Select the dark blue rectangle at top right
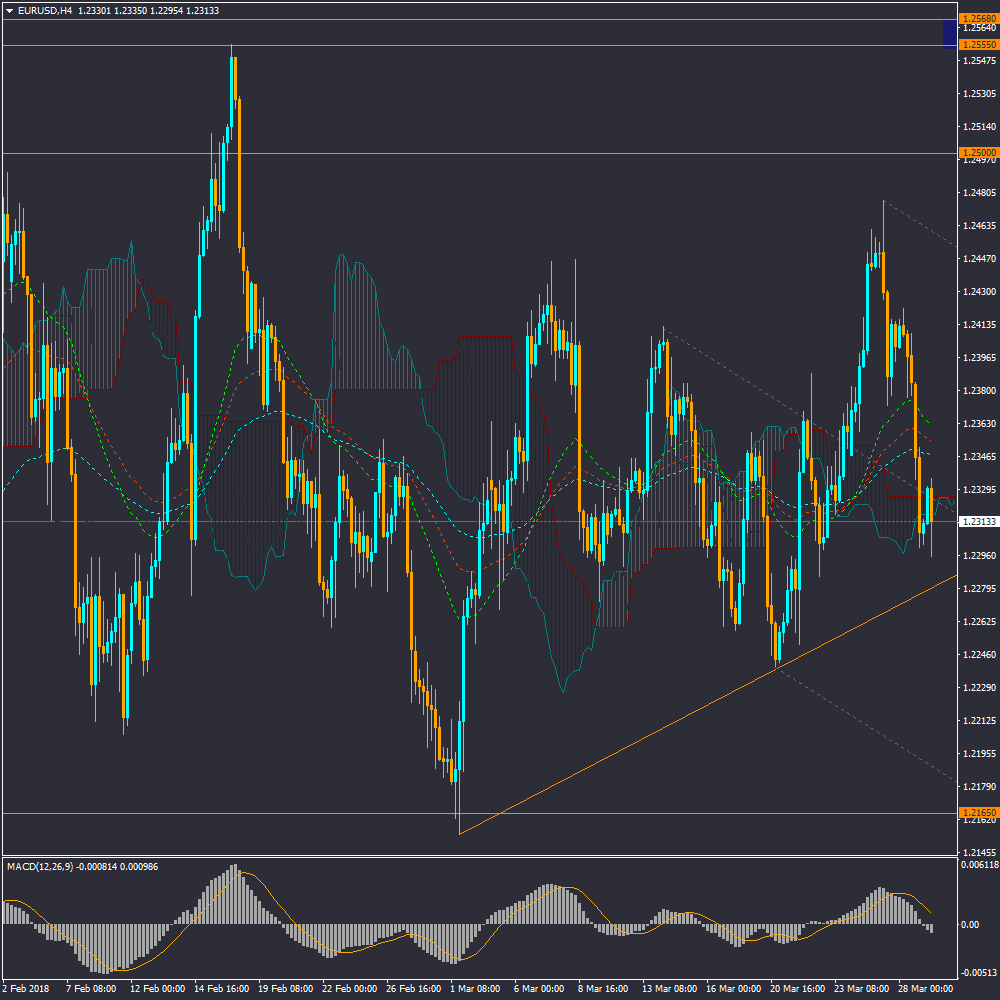This screenshot has width=1000, height=1000. 949,33
